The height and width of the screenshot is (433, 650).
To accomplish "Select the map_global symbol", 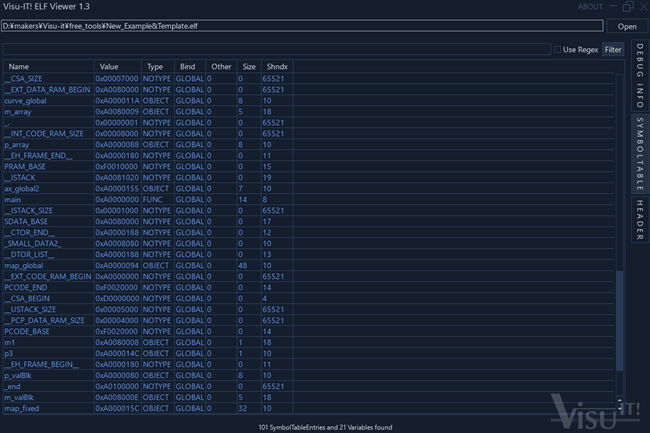I will (x=308, y=265).
